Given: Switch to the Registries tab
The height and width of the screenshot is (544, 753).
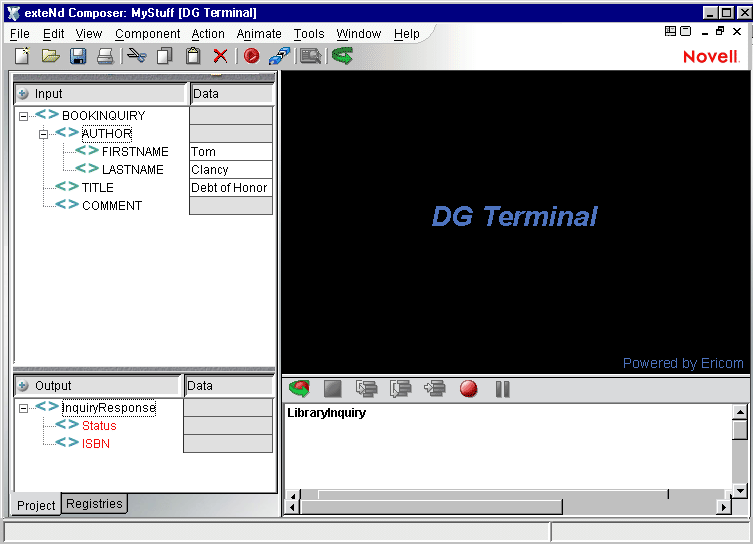Looking at the screenshot, I should pos(94,504).
